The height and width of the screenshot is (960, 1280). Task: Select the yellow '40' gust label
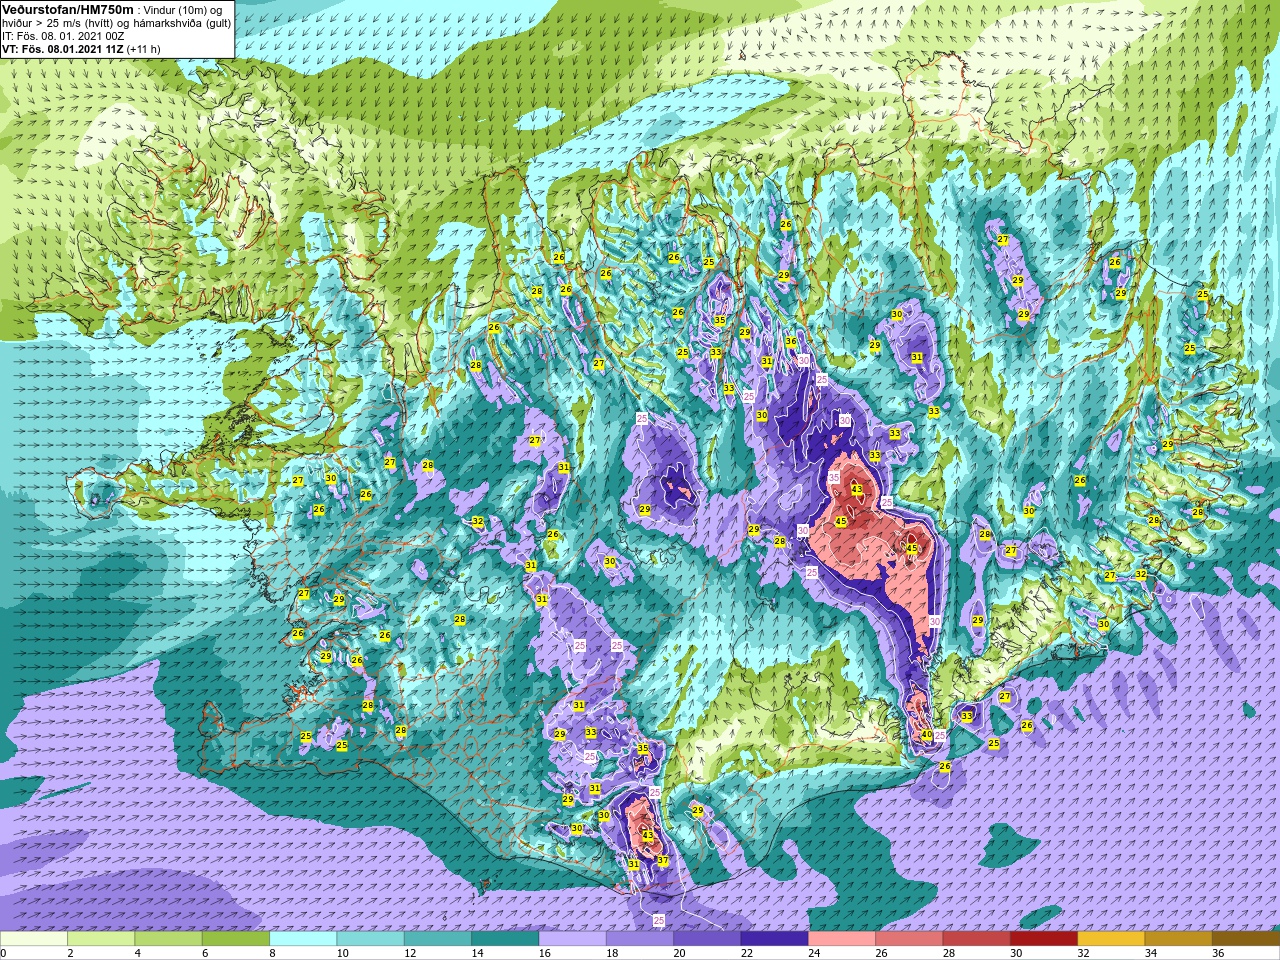click(x=927, y=735)
